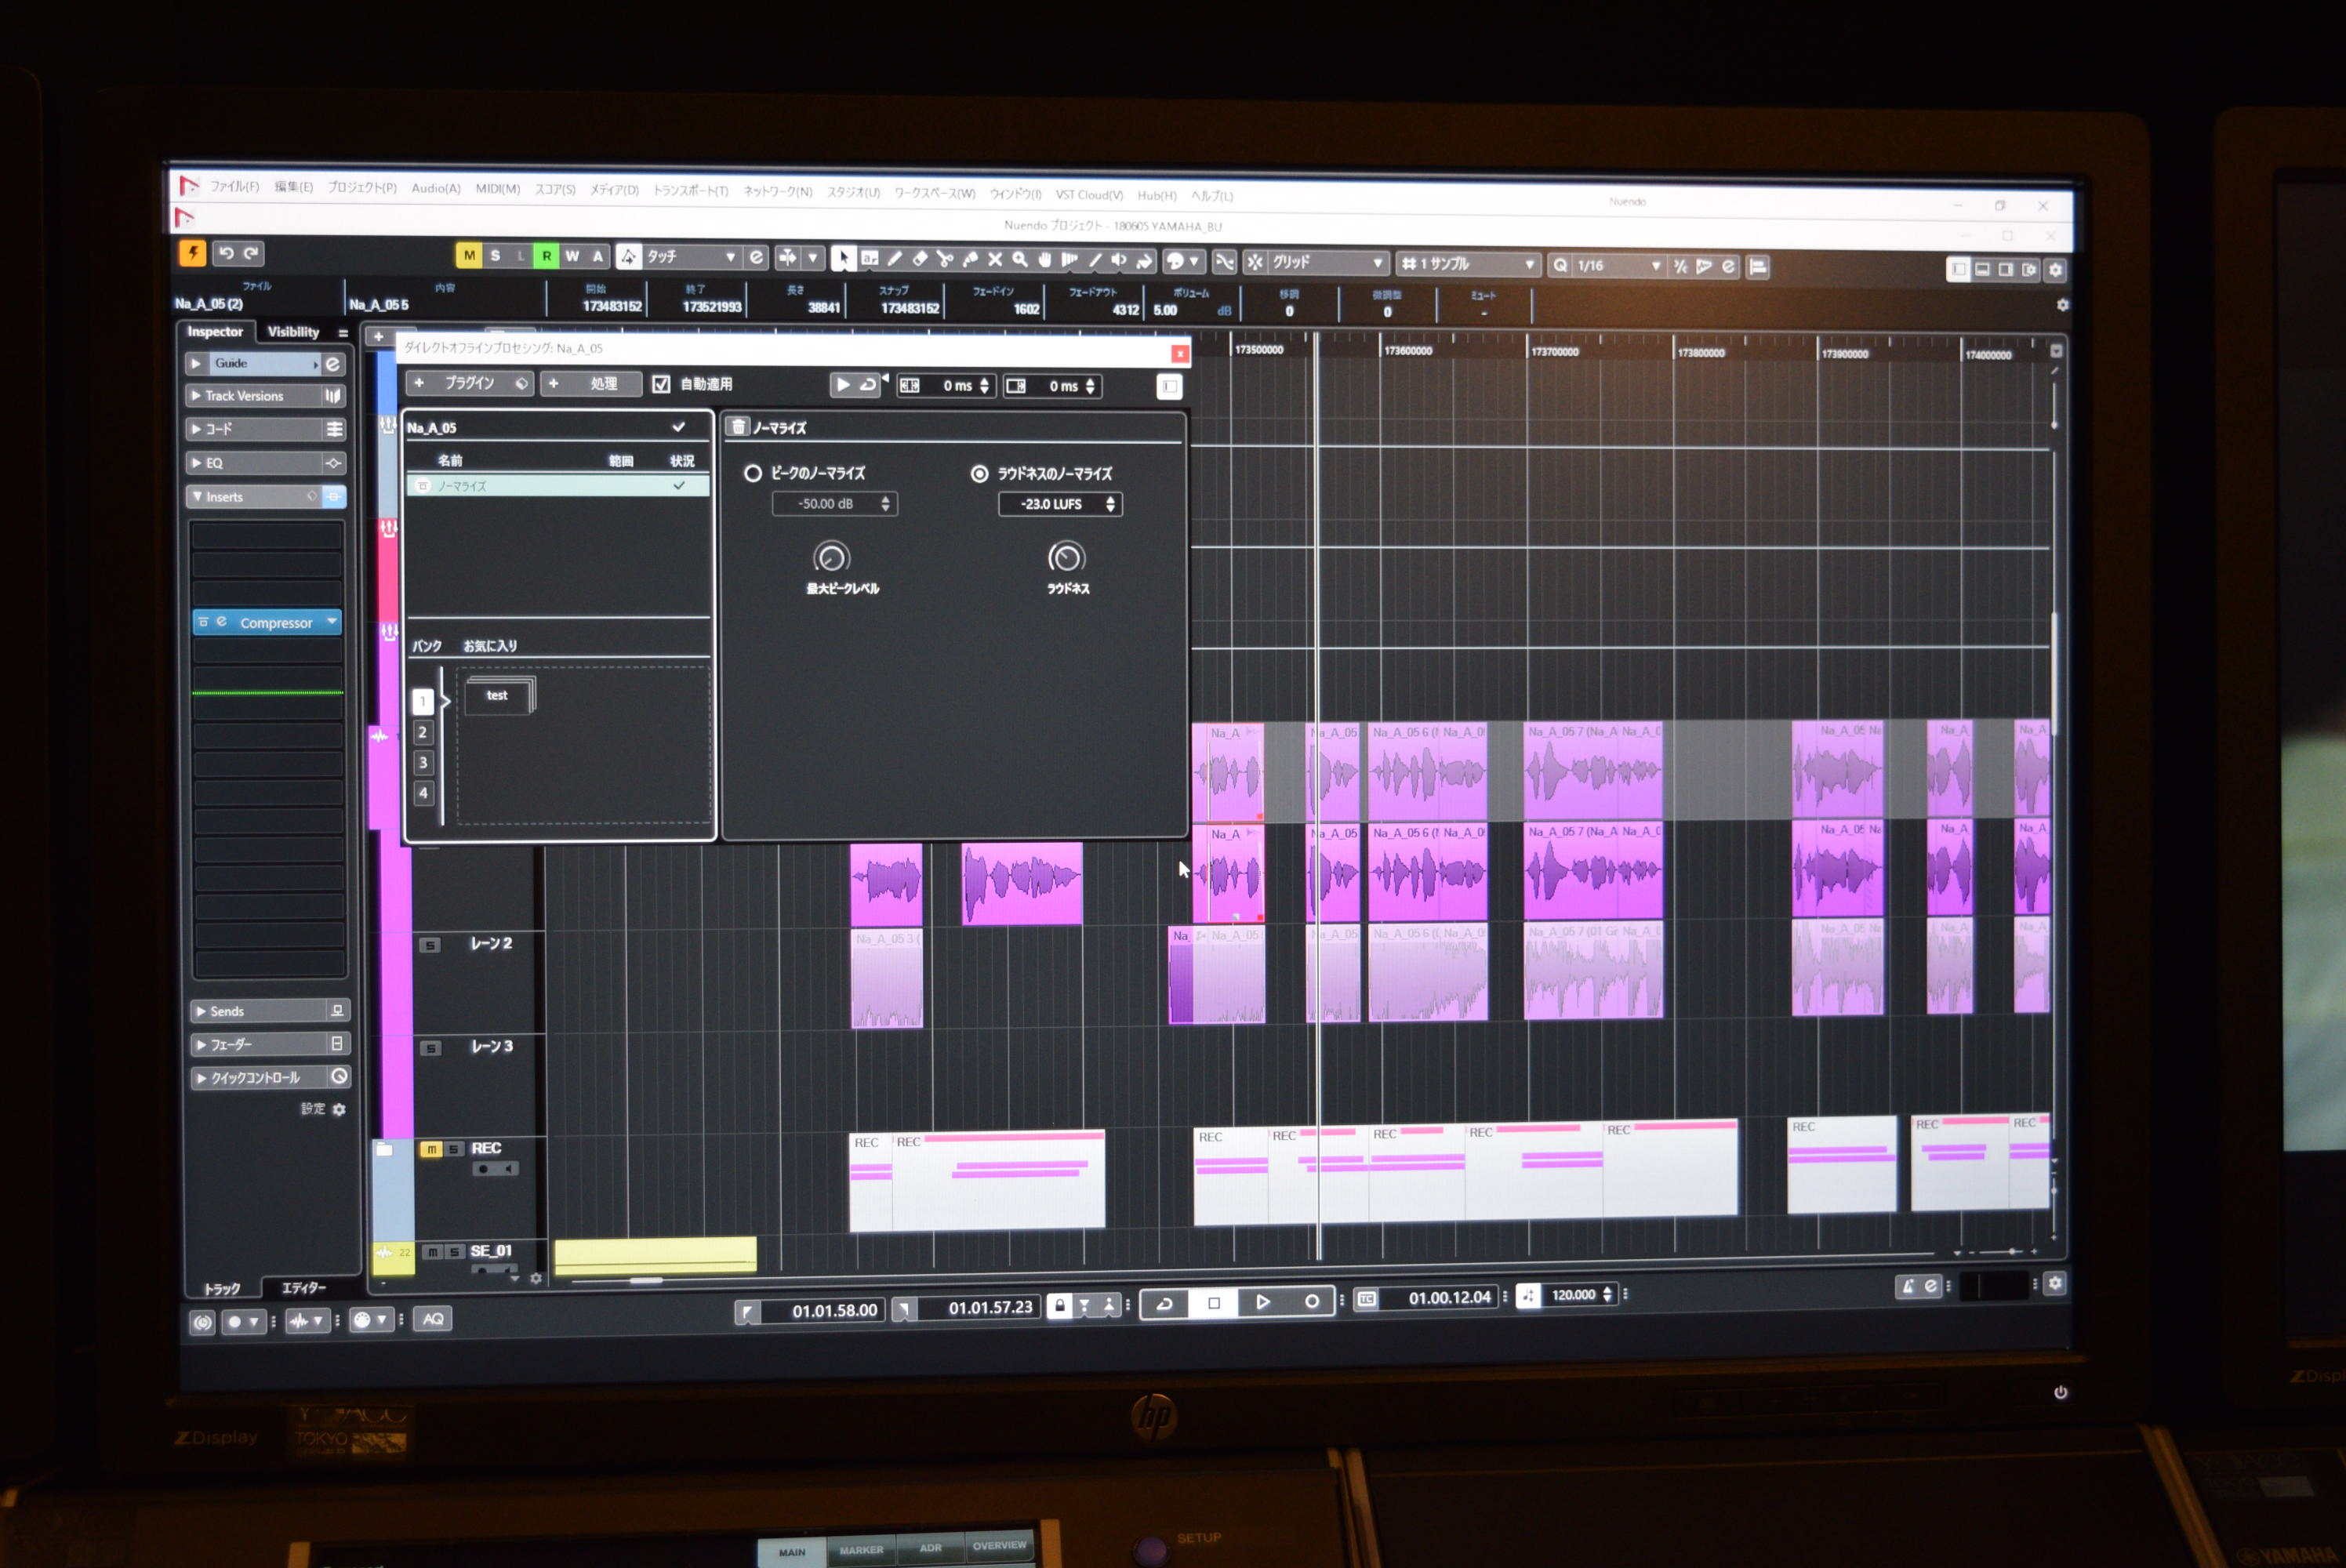Select the Mute X tool
The image size is (2346, 1568).
(x=994, y=260)
